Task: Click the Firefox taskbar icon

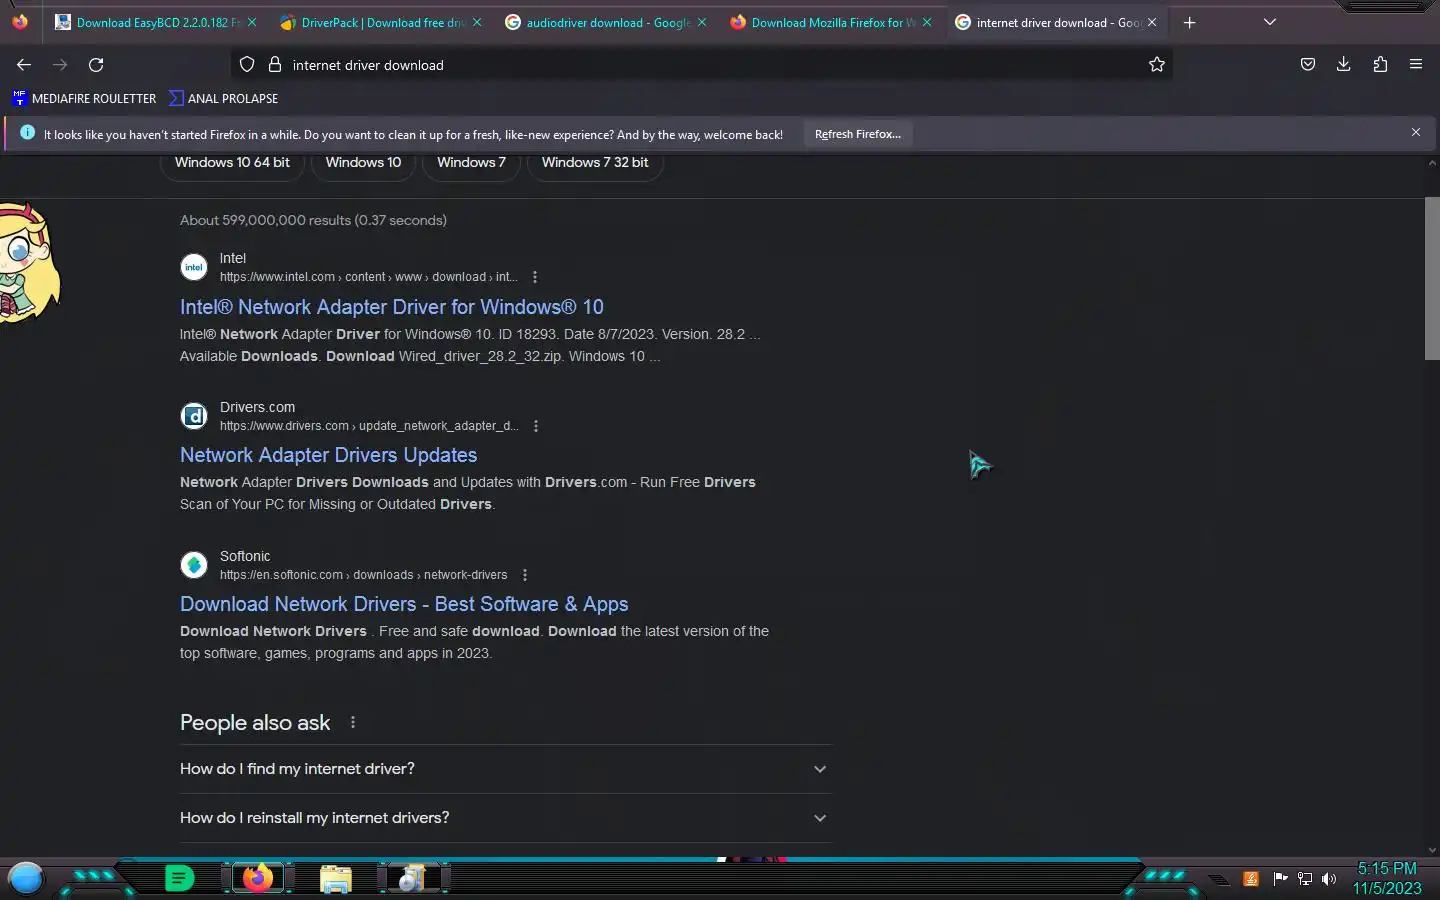Action: click(x=258, y=879)
